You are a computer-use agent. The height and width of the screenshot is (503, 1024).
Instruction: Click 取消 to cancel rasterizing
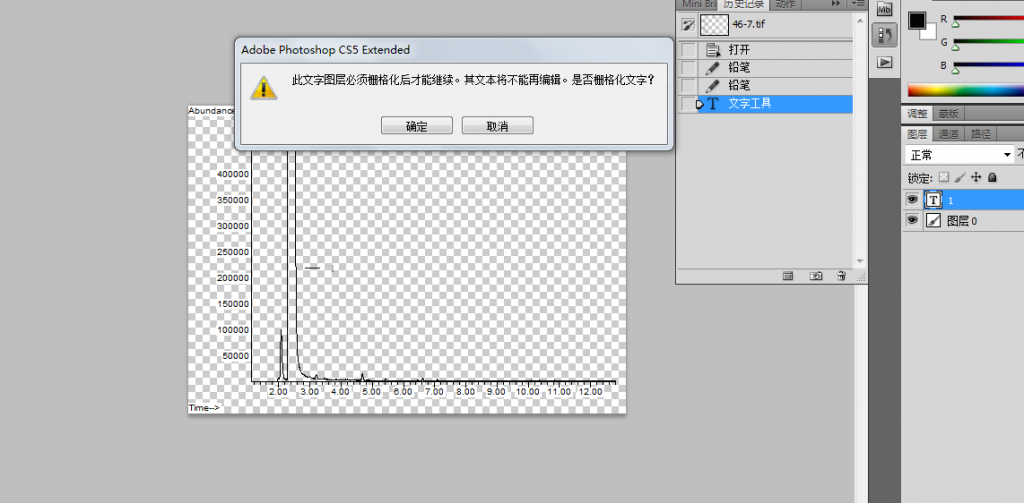click(x=498, y=125)
